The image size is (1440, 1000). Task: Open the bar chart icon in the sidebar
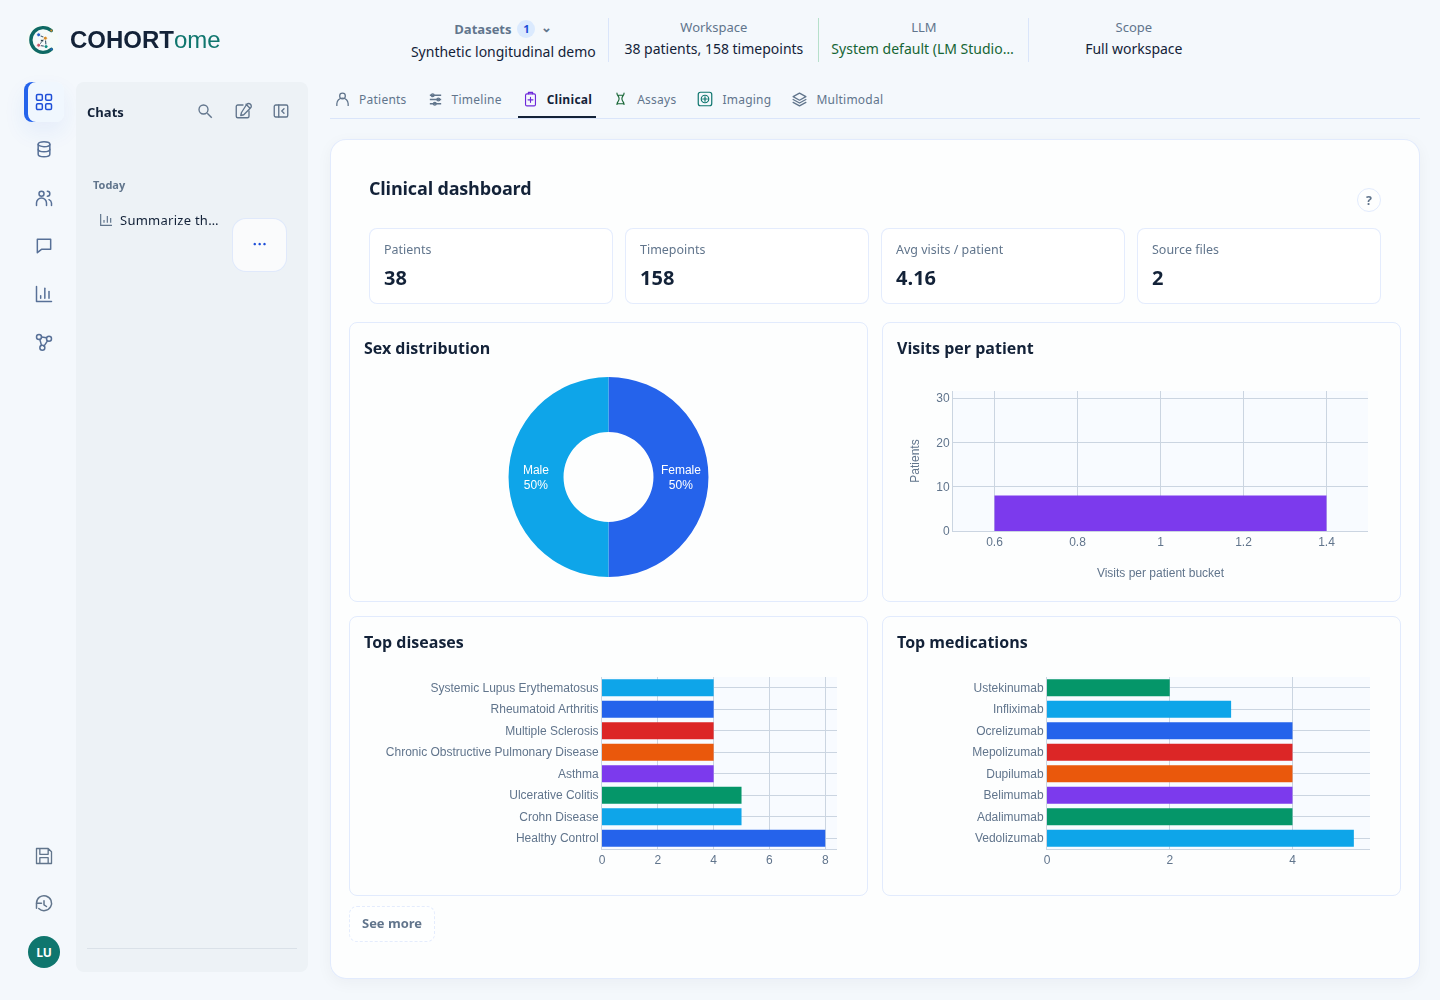click(x=44, y=294)
